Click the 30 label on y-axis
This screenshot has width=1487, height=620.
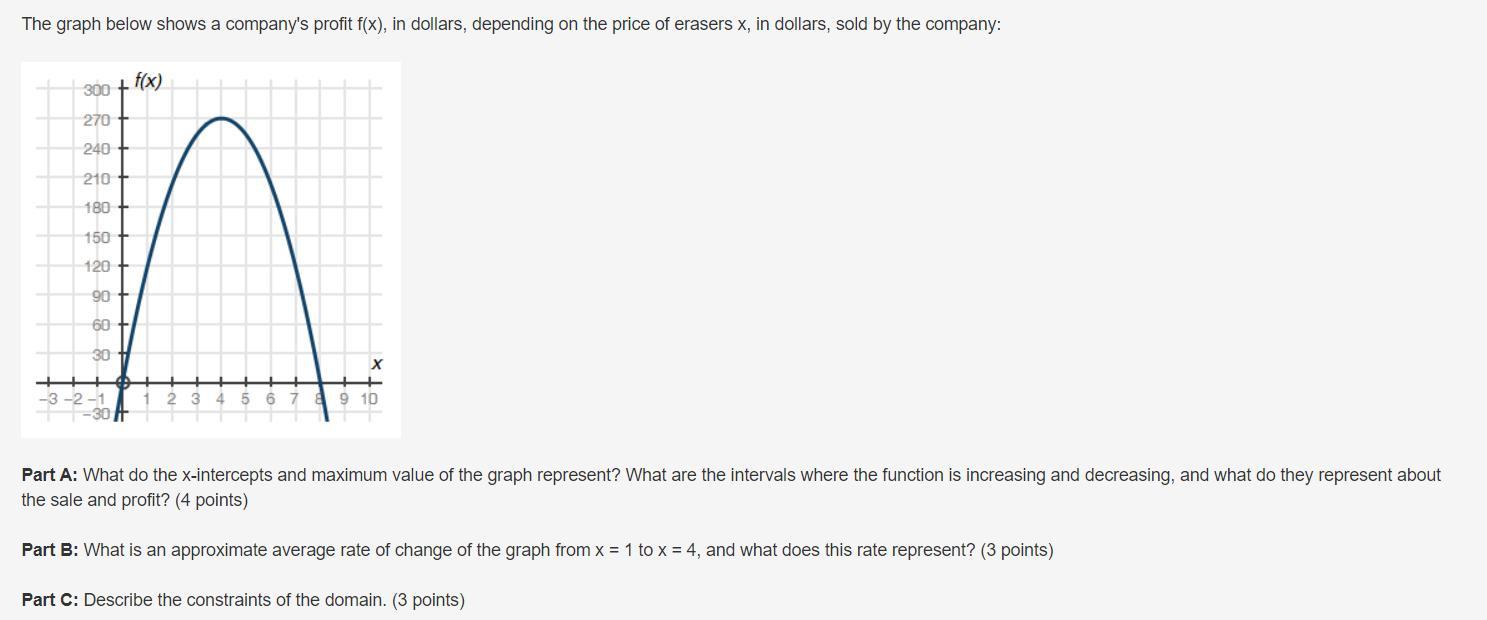click(x=101, y=355)
